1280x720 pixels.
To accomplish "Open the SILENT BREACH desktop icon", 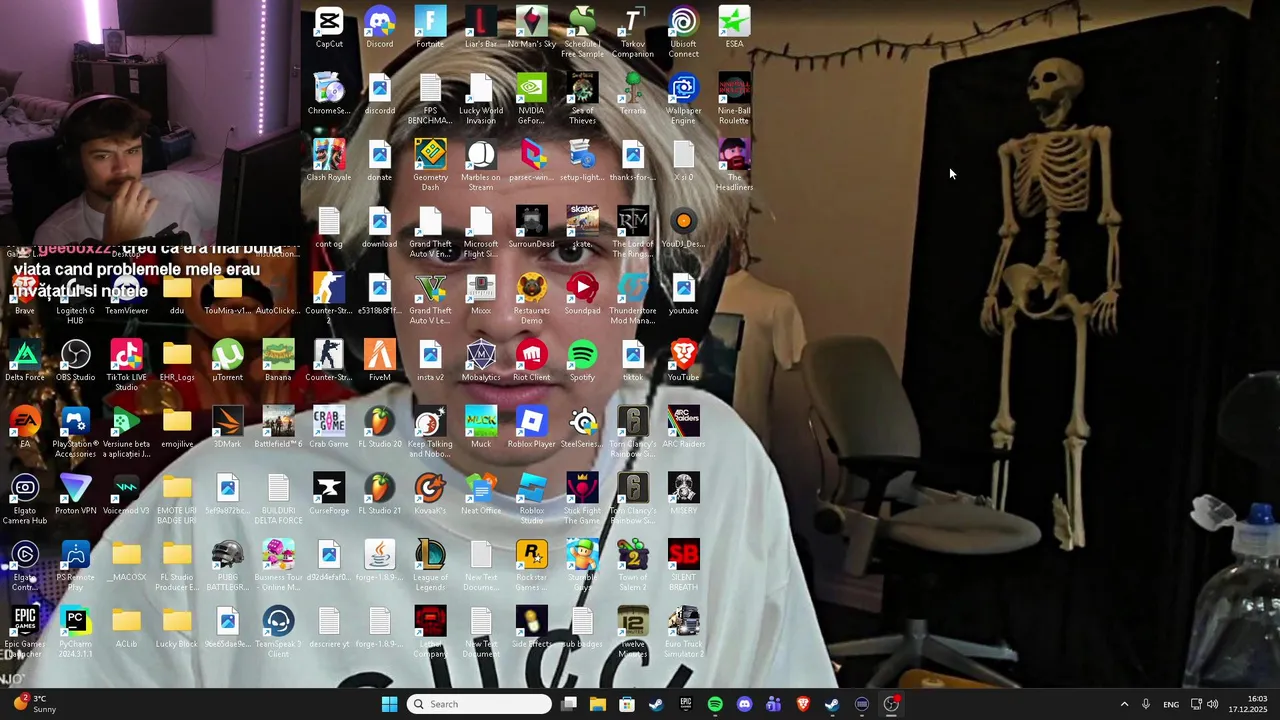I will (684, 566).
